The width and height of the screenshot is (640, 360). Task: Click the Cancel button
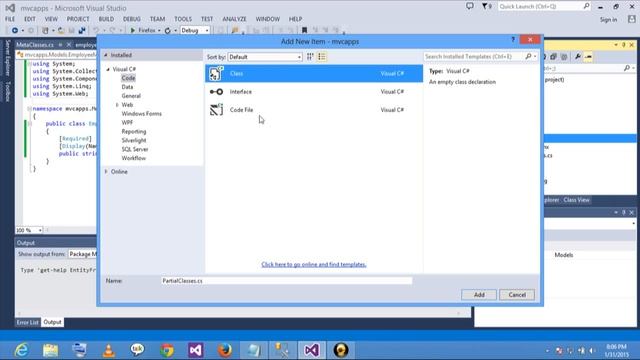point(517,295)
